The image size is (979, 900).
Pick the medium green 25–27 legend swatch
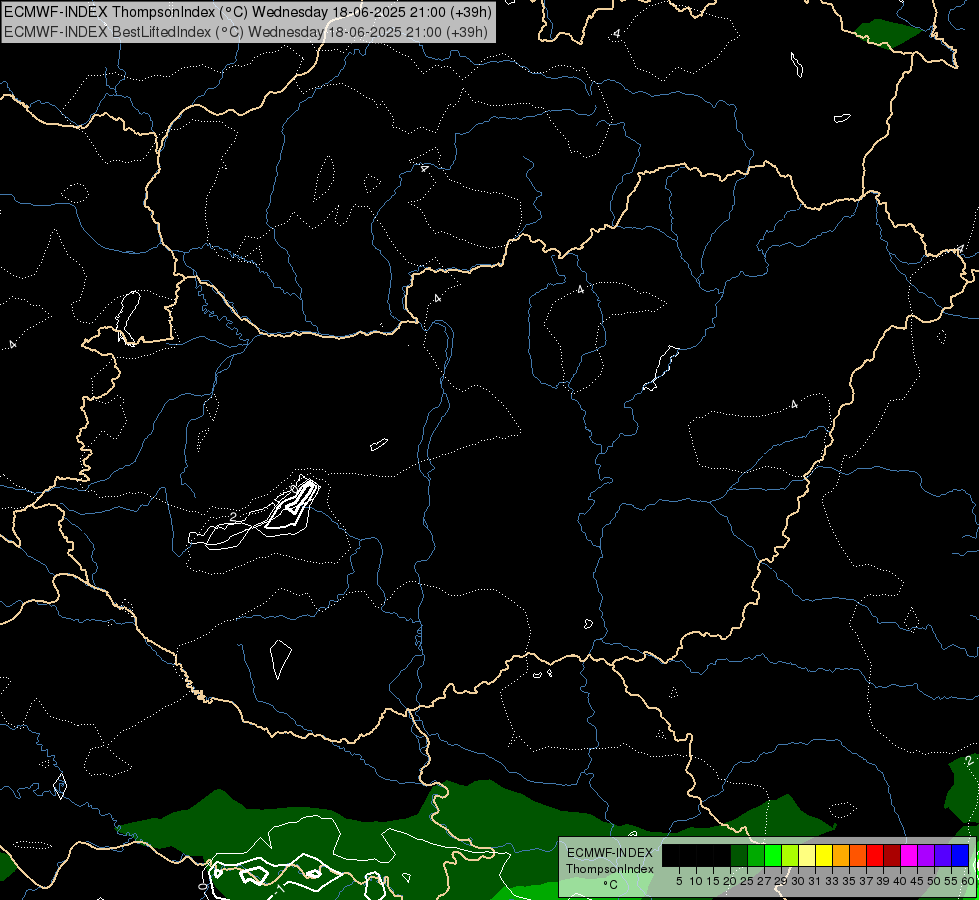pos(756,855)
